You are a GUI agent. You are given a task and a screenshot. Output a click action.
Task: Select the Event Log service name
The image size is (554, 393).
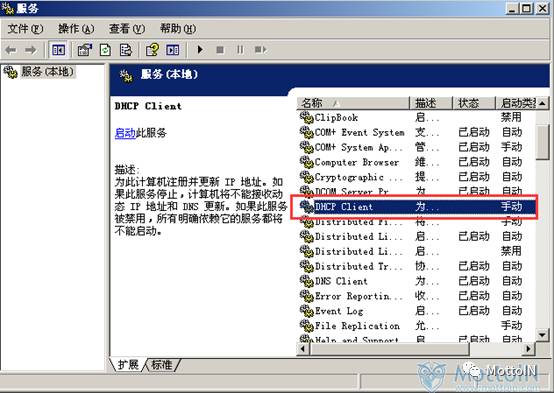click(x=339, y=311)
